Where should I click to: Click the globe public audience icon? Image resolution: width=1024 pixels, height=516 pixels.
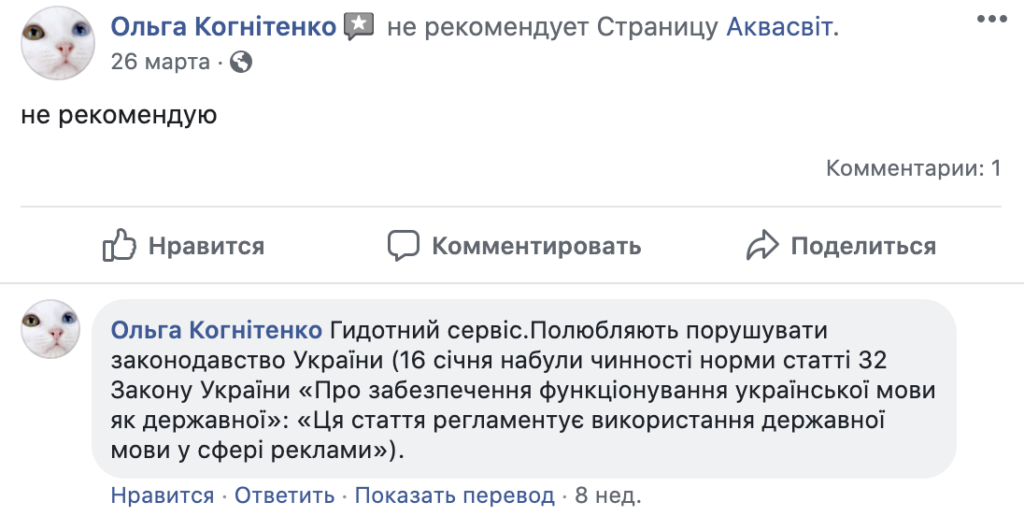tap(241, 62)
